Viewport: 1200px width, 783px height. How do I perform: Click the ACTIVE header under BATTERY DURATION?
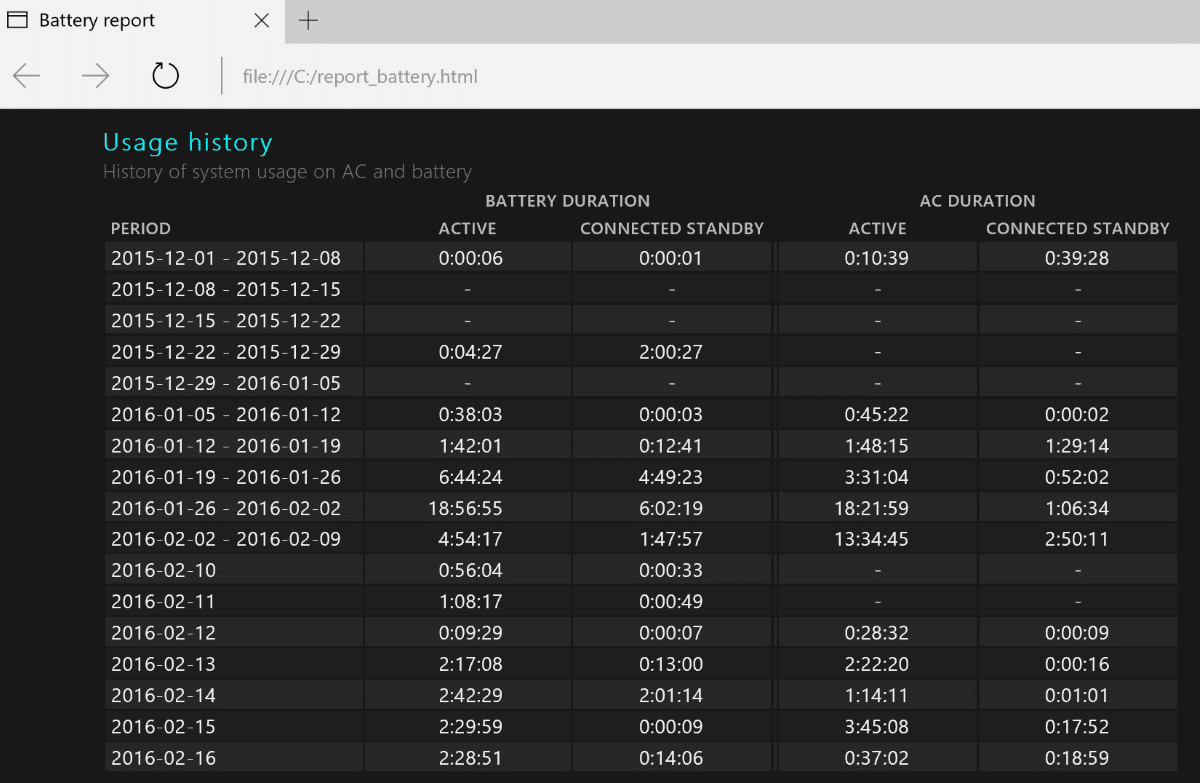coord(467,229)
